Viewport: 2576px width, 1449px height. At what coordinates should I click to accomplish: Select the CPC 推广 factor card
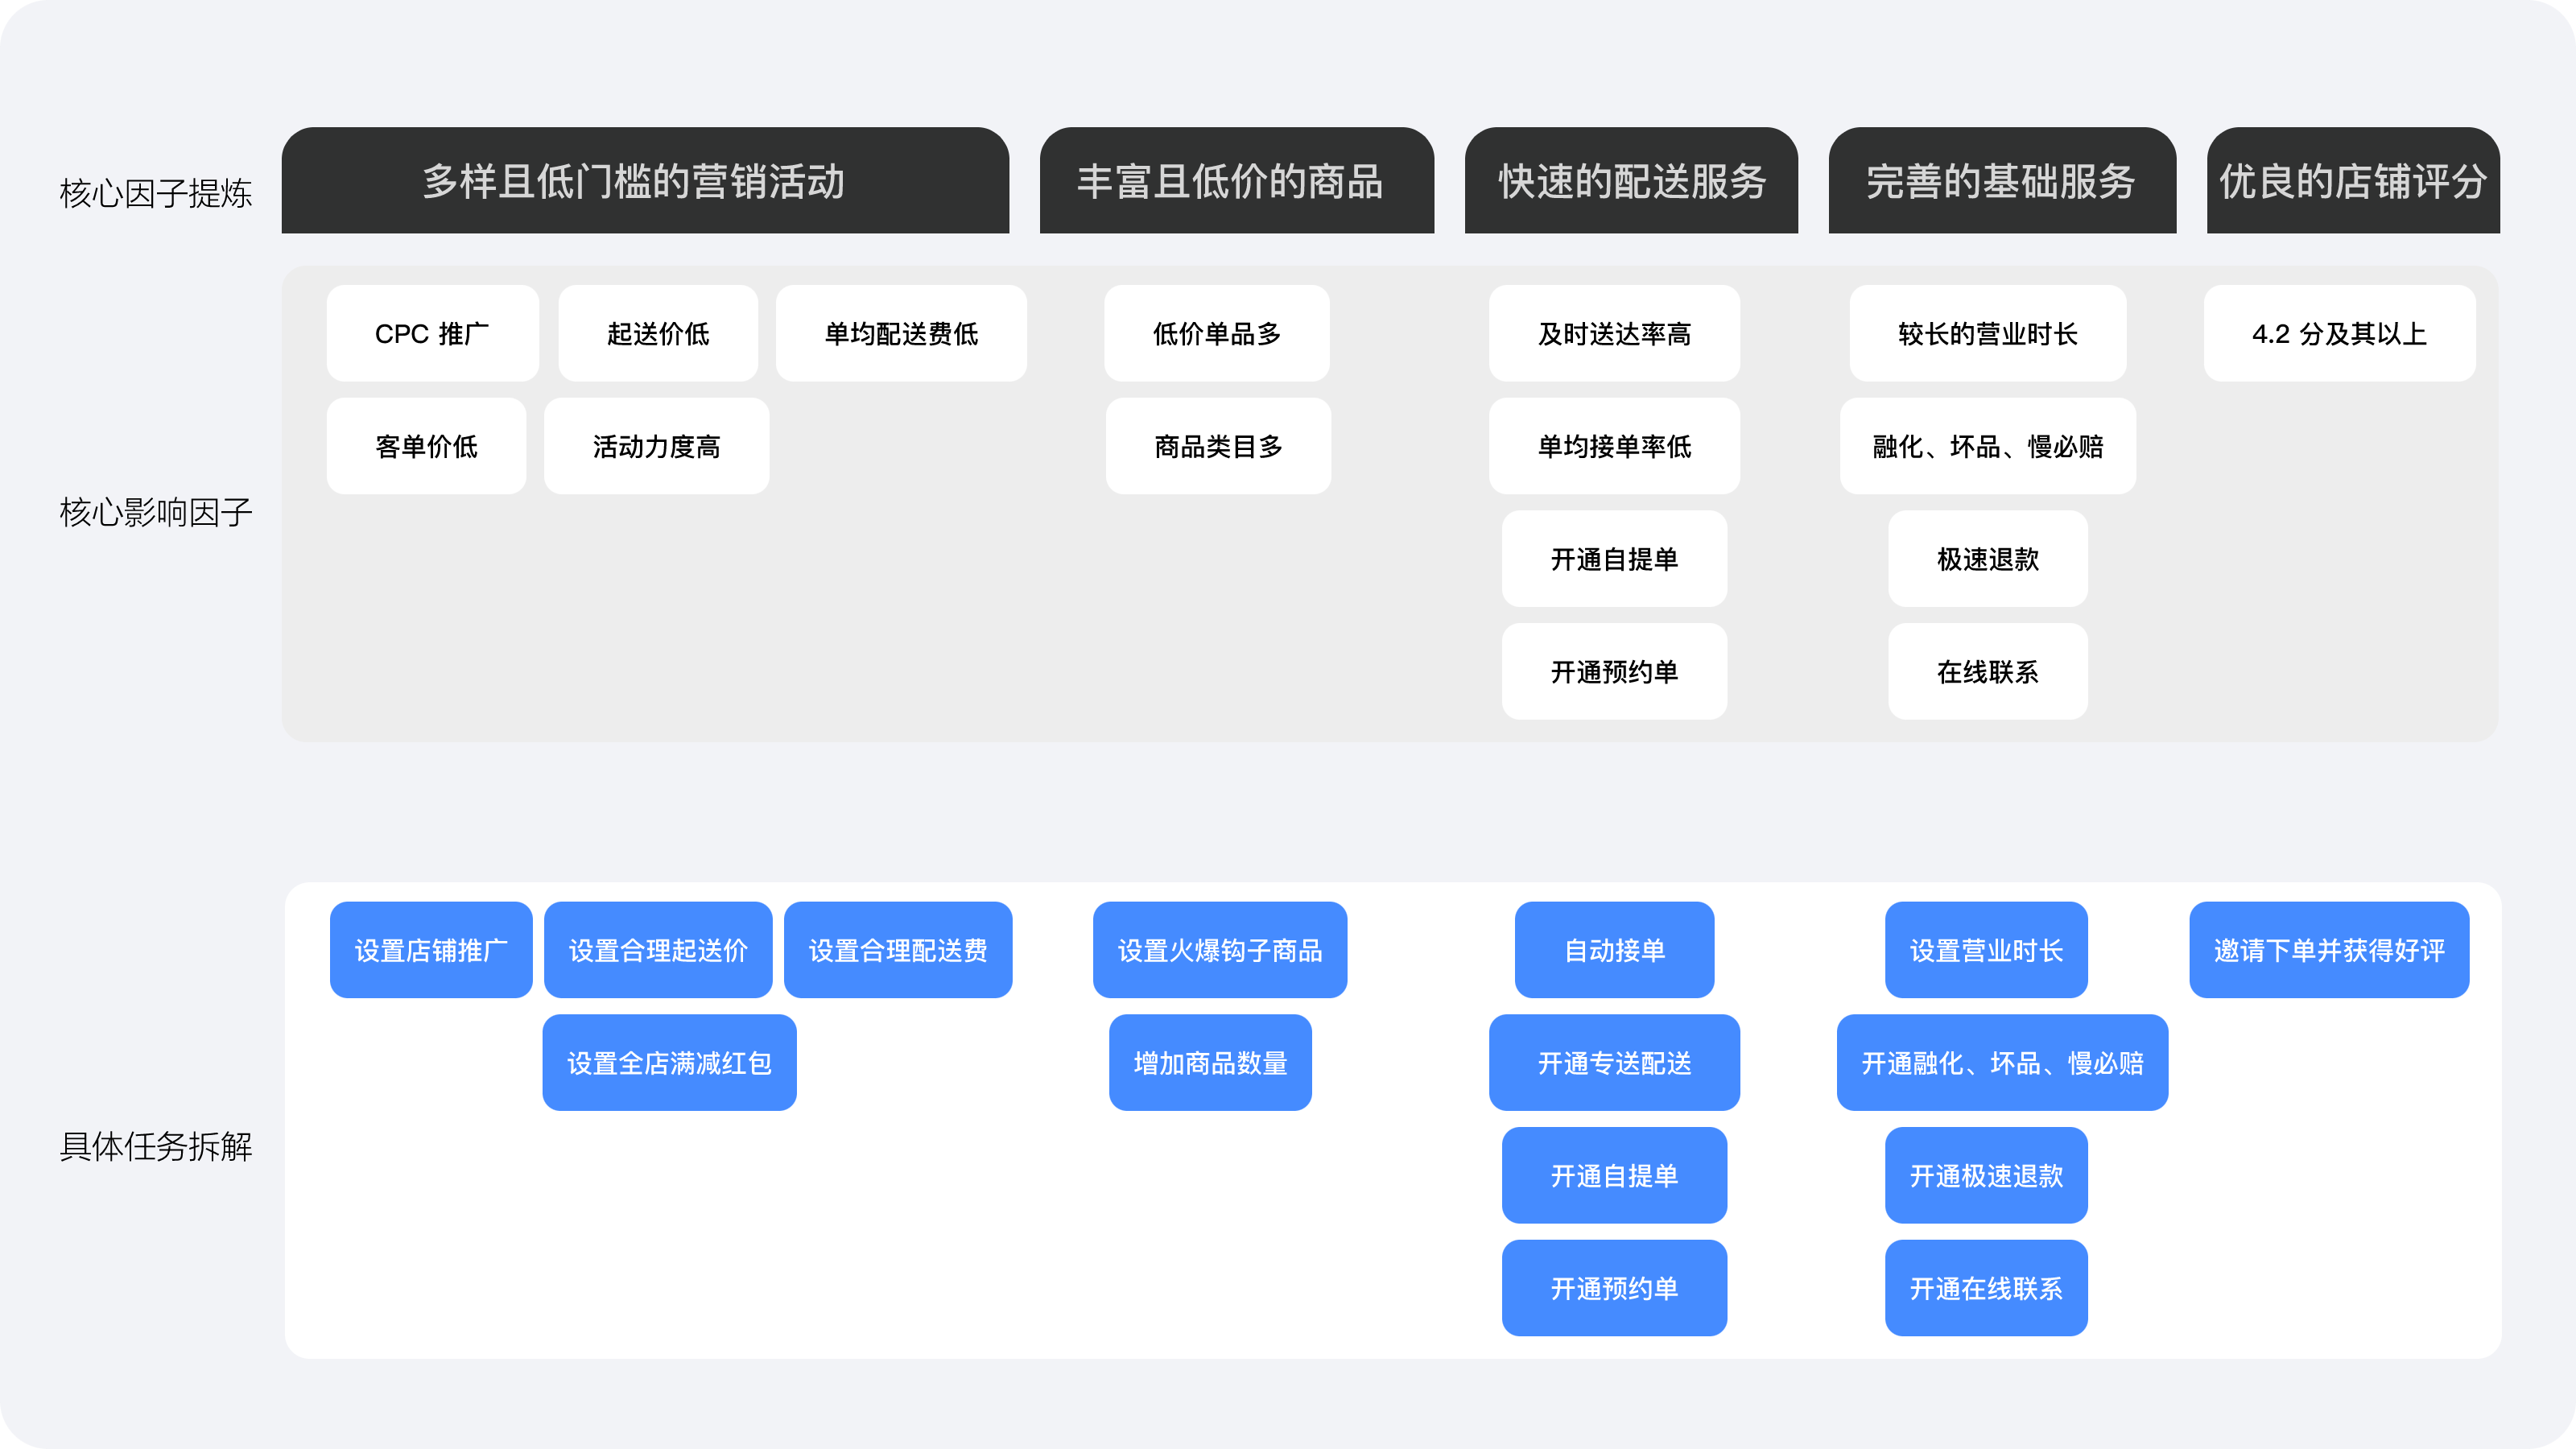coord(432,333)
